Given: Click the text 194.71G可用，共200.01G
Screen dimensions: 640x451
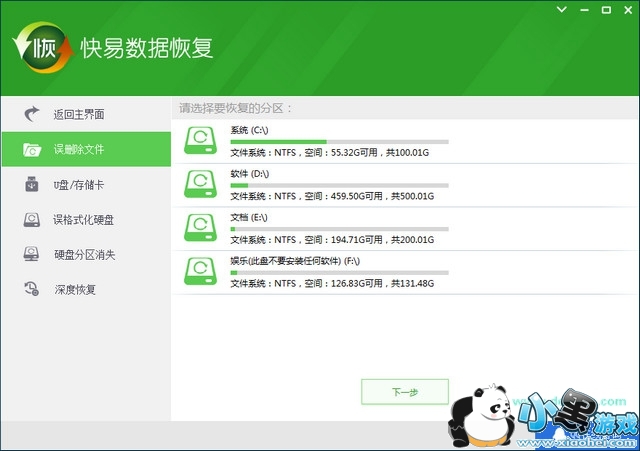Looking at the screenshot, I should coord(382,240).
